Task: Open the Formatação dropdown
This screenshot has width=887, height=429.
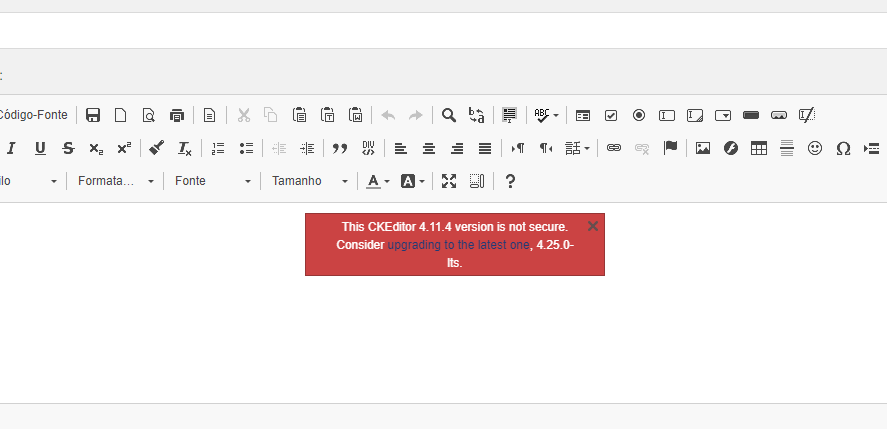Action: point(116,181)
